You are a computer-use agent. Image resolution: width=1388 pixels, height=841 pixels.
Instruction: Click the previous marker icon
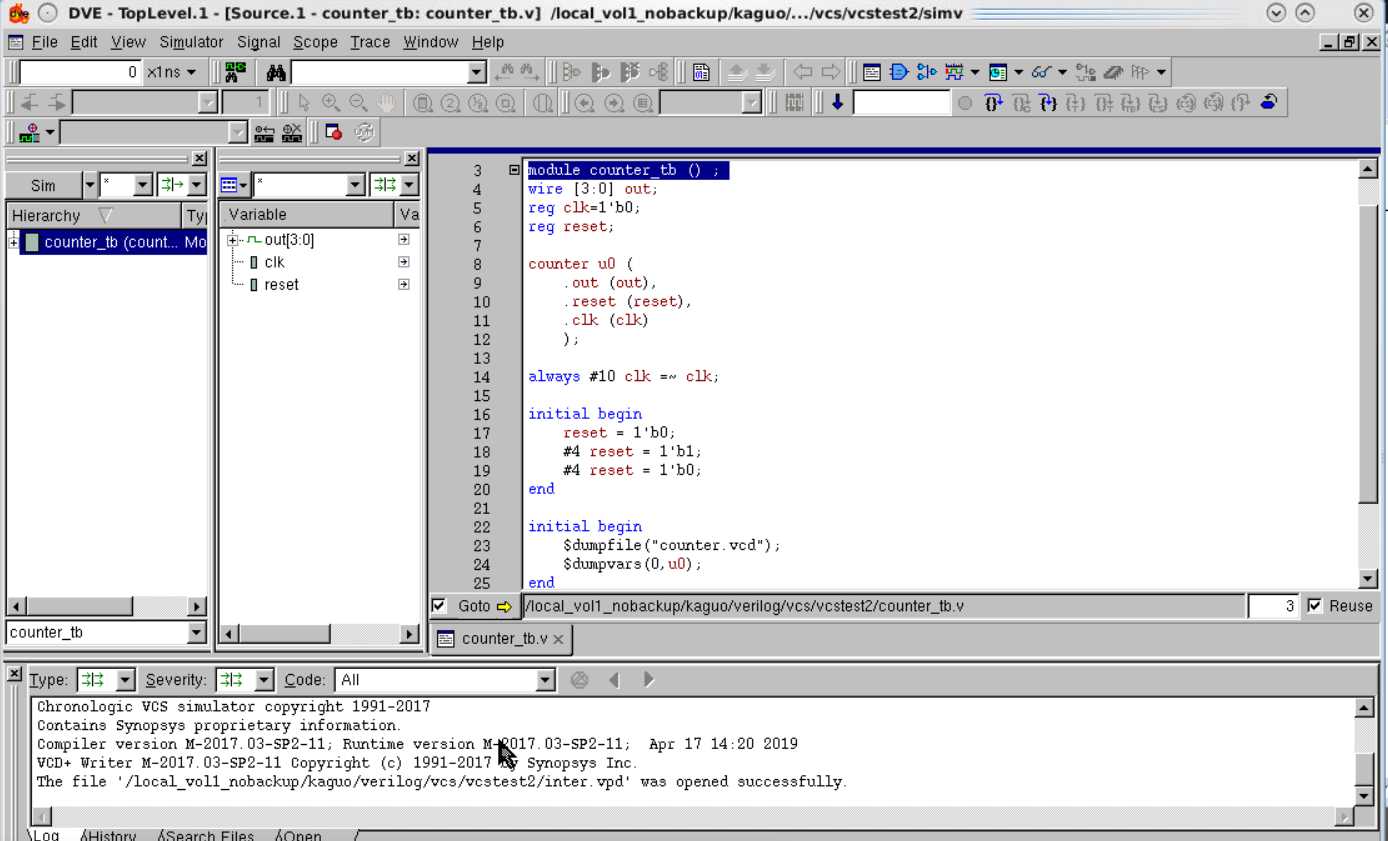[264, 132]
